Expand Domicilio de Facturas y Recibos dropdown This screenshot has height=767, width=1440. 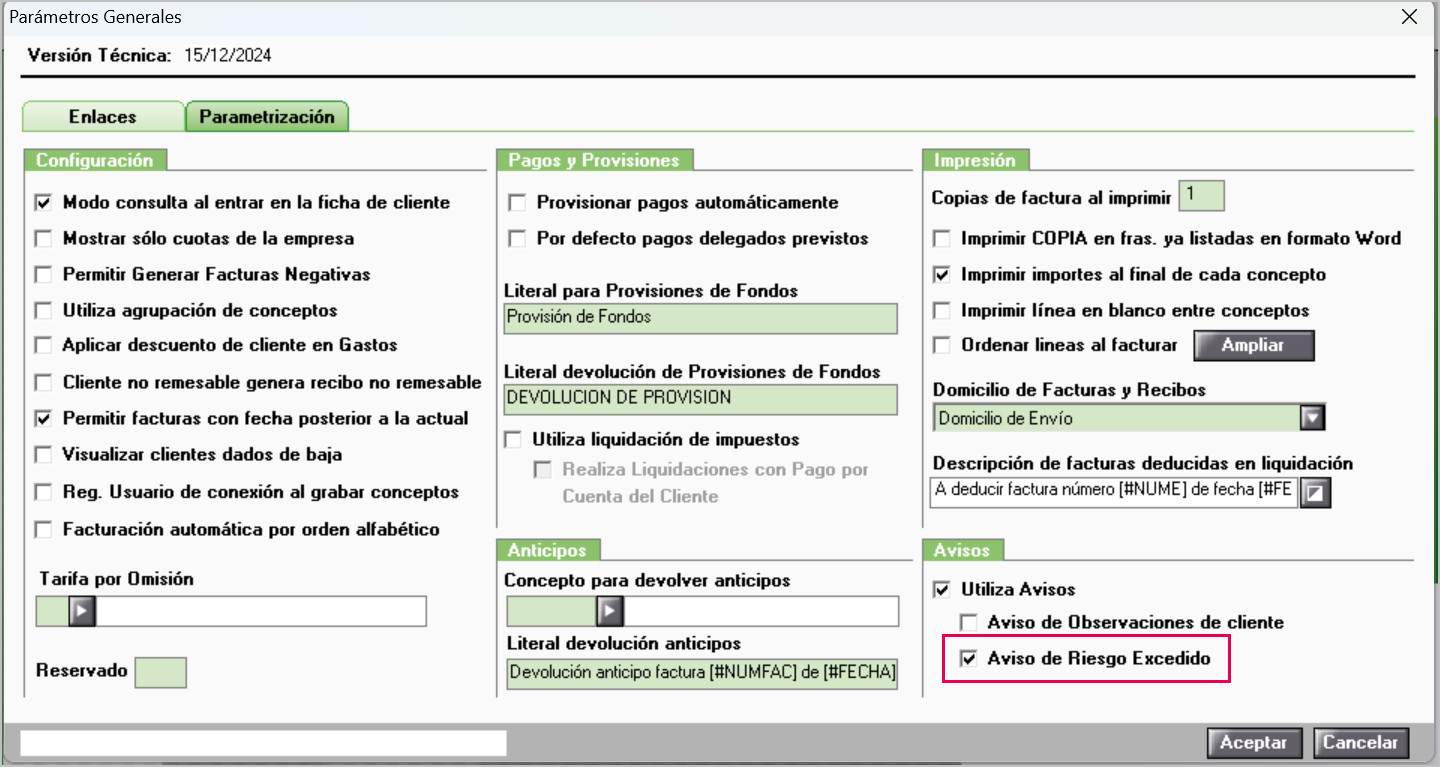(1311, 418)
